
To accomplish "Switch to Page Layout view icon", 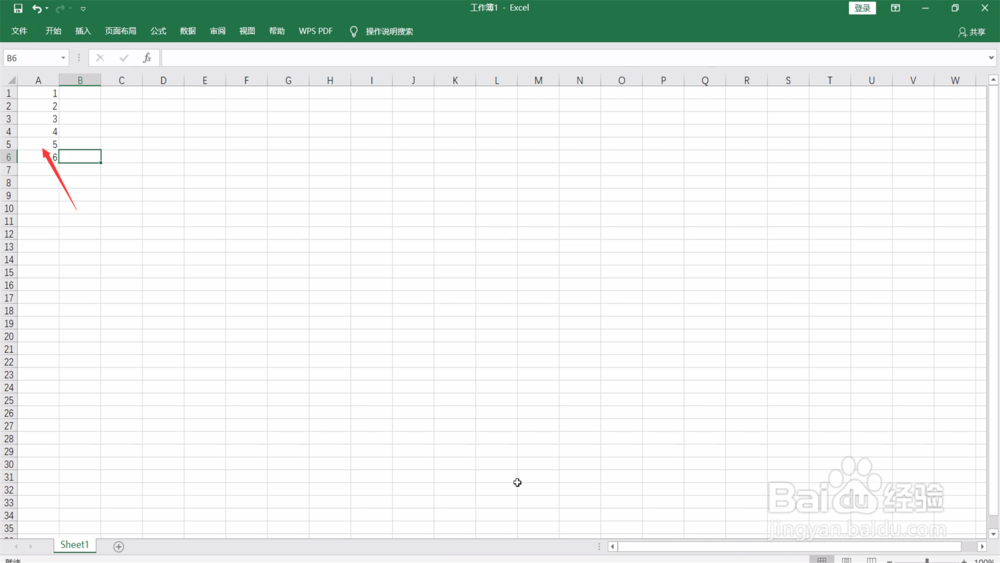I will tap(846, 560).
